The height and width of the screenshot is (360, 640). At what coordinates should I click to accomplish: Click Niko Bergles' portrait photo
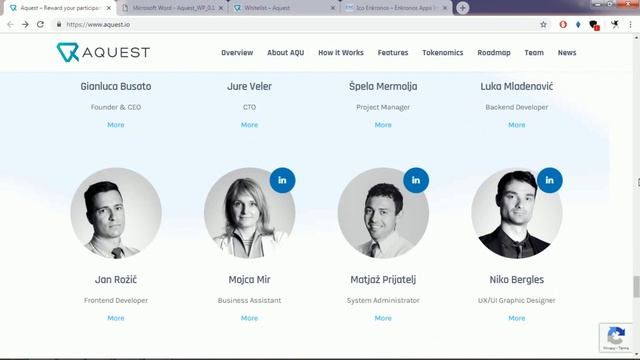click(517, 213)
